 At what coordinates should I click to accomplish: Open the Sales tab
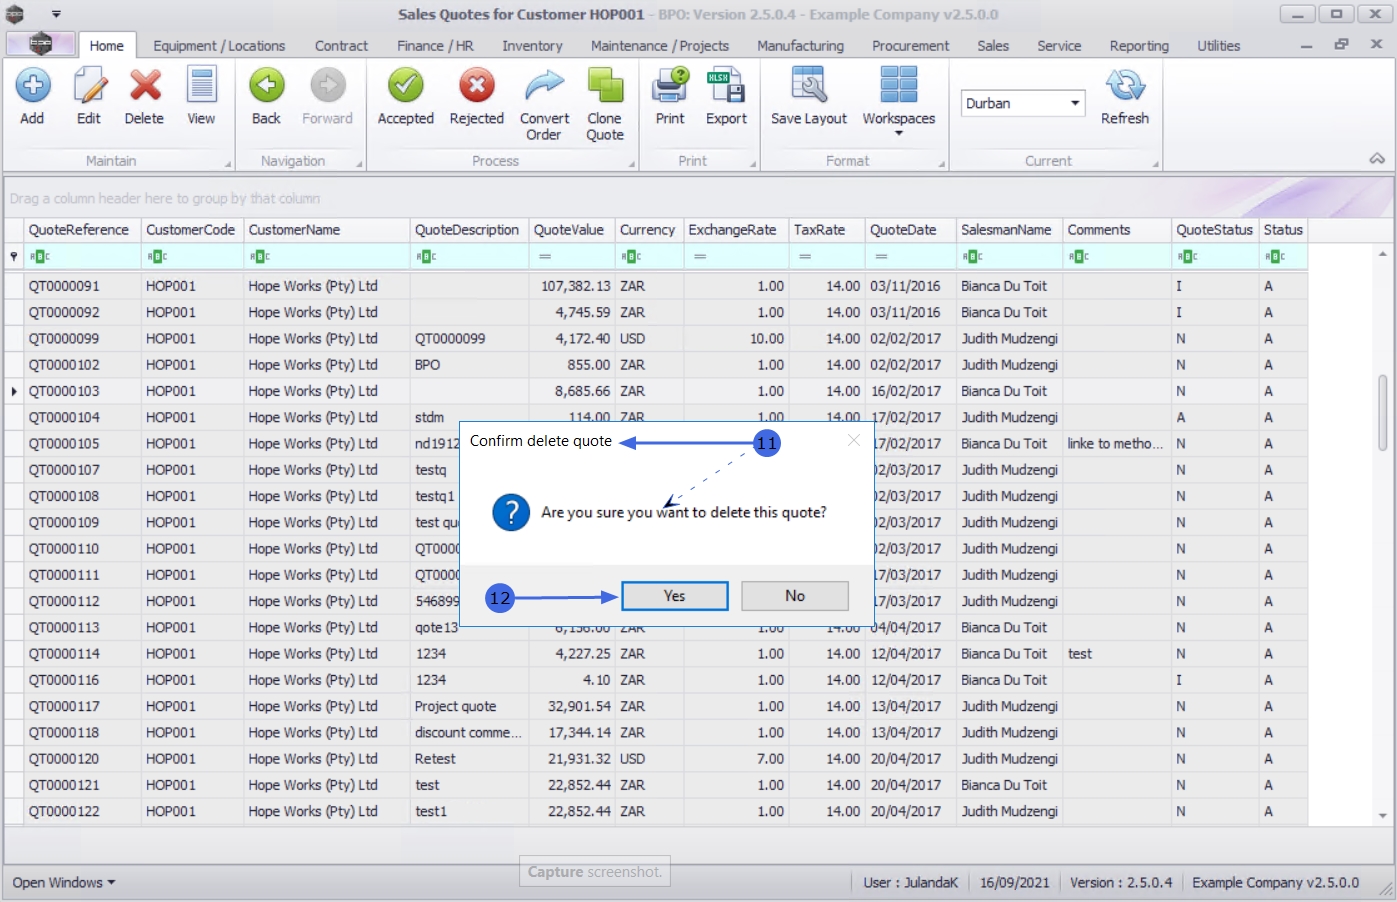[993, 46]
